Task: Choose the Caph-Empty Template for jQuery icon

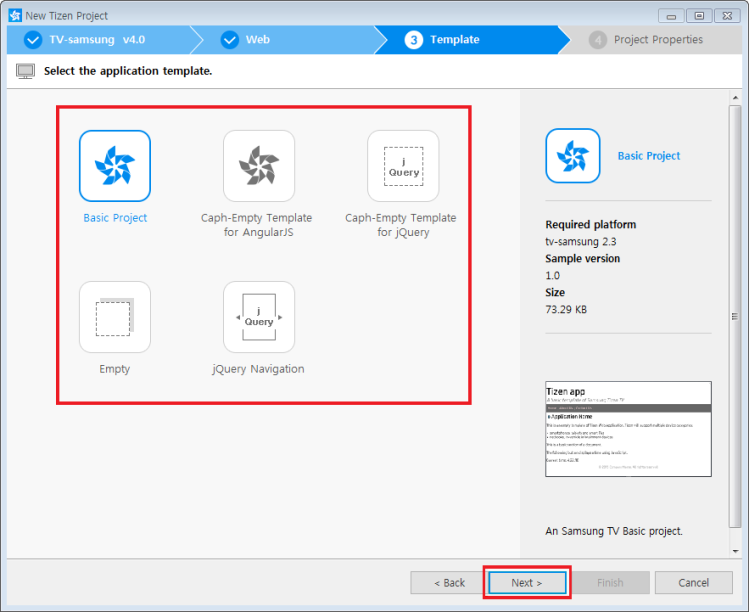Action: pyautogui.click(x=403, y=166)
